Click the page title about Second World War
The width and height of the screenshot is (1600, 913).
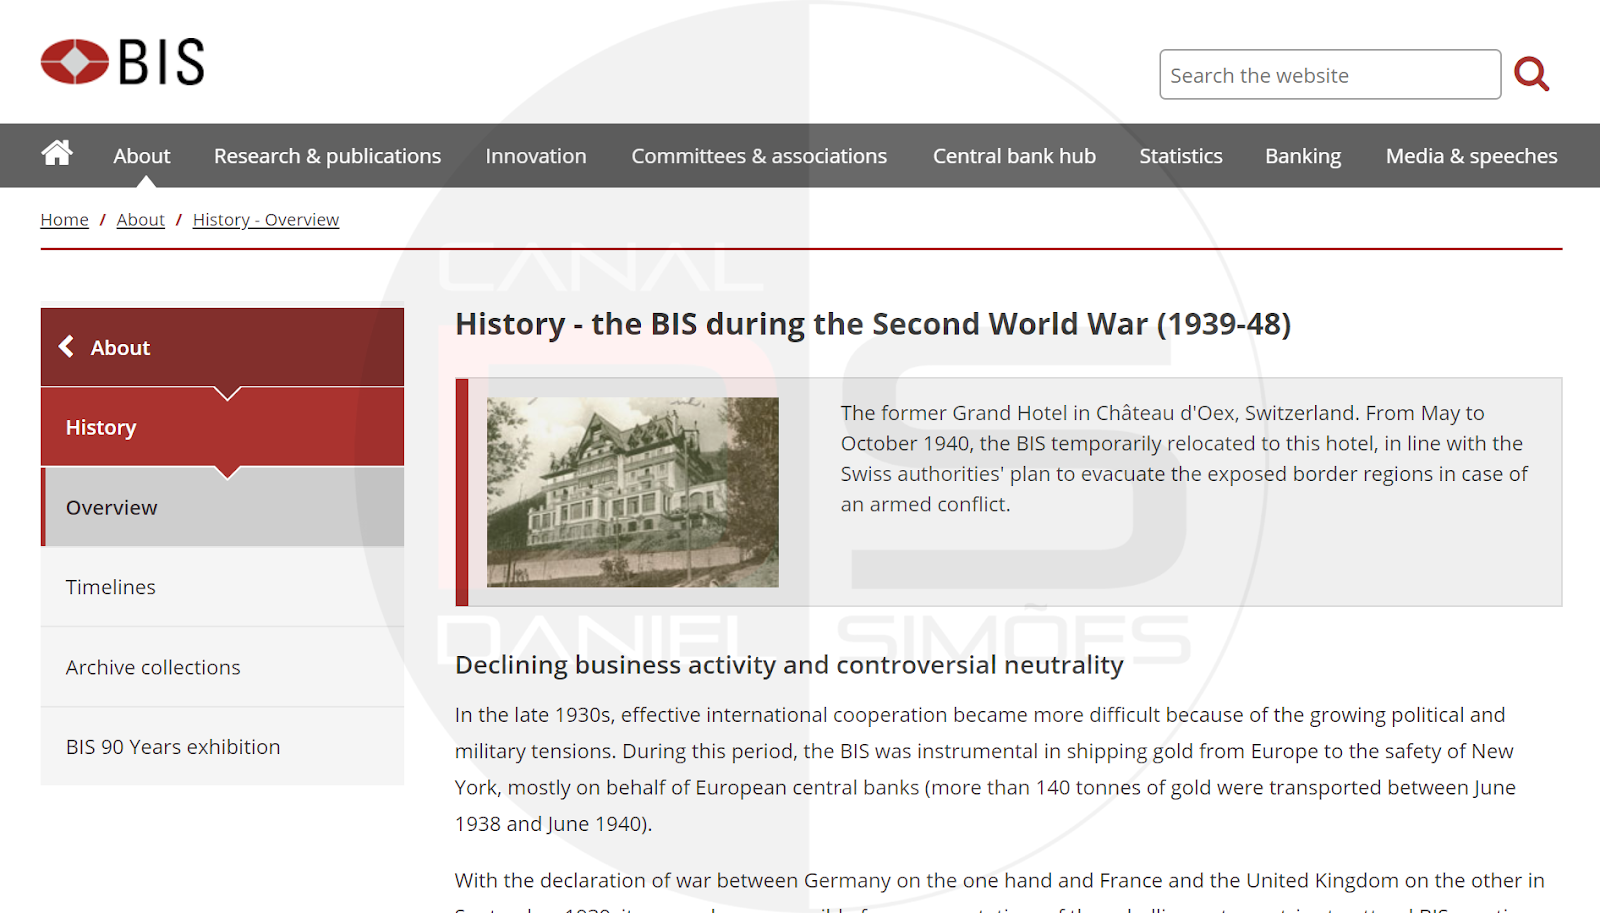pos(873,324)
